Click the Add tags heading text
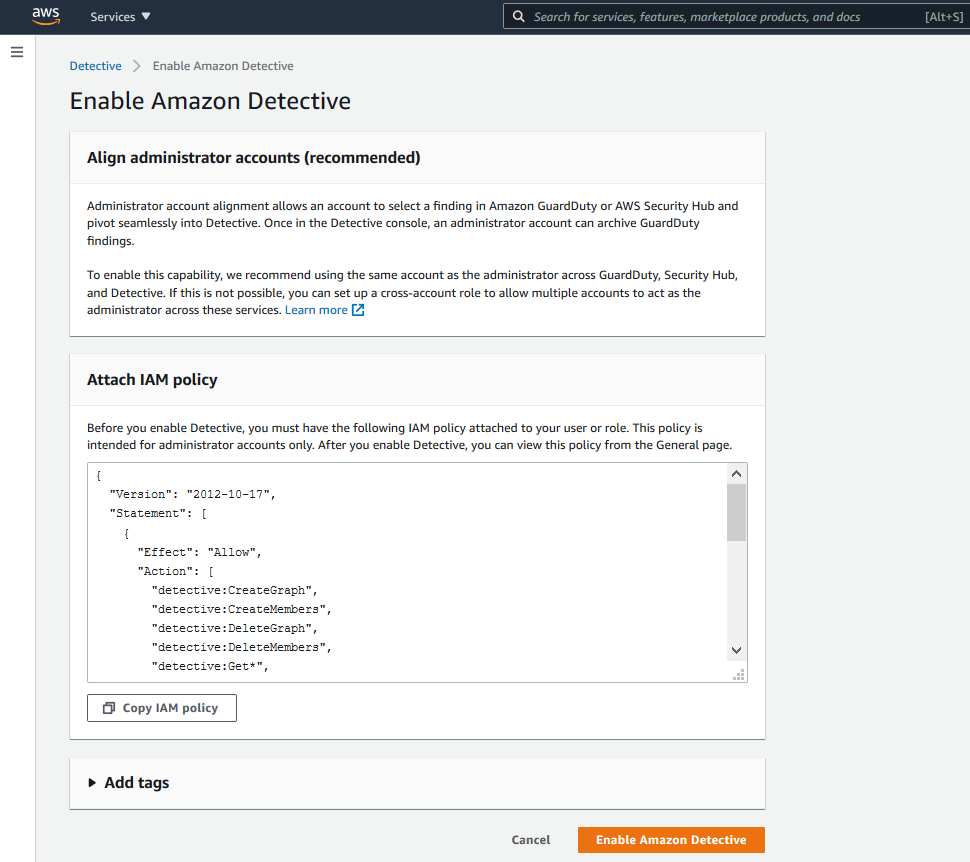 coord(137,783)
